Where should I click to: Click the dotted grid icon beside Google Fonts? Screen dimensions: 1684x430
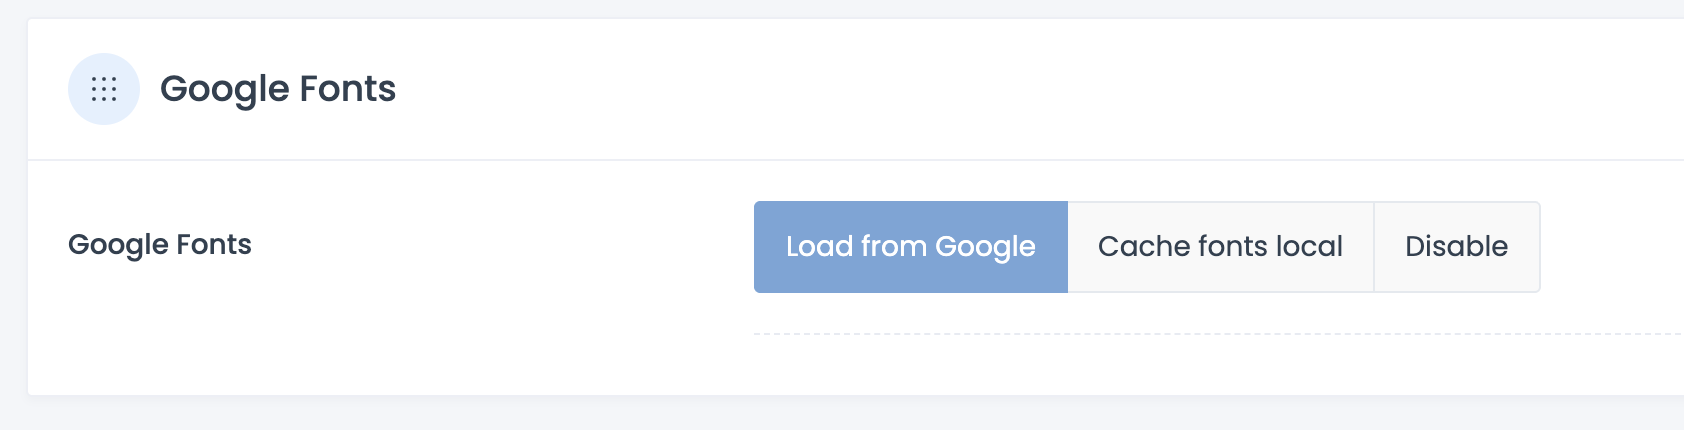click(104, 89)
